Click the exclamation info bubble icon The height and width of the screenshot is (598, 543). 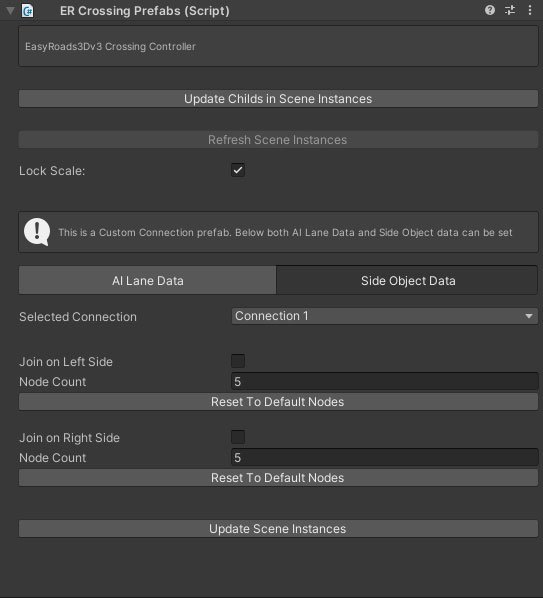(x=37, y=232)
